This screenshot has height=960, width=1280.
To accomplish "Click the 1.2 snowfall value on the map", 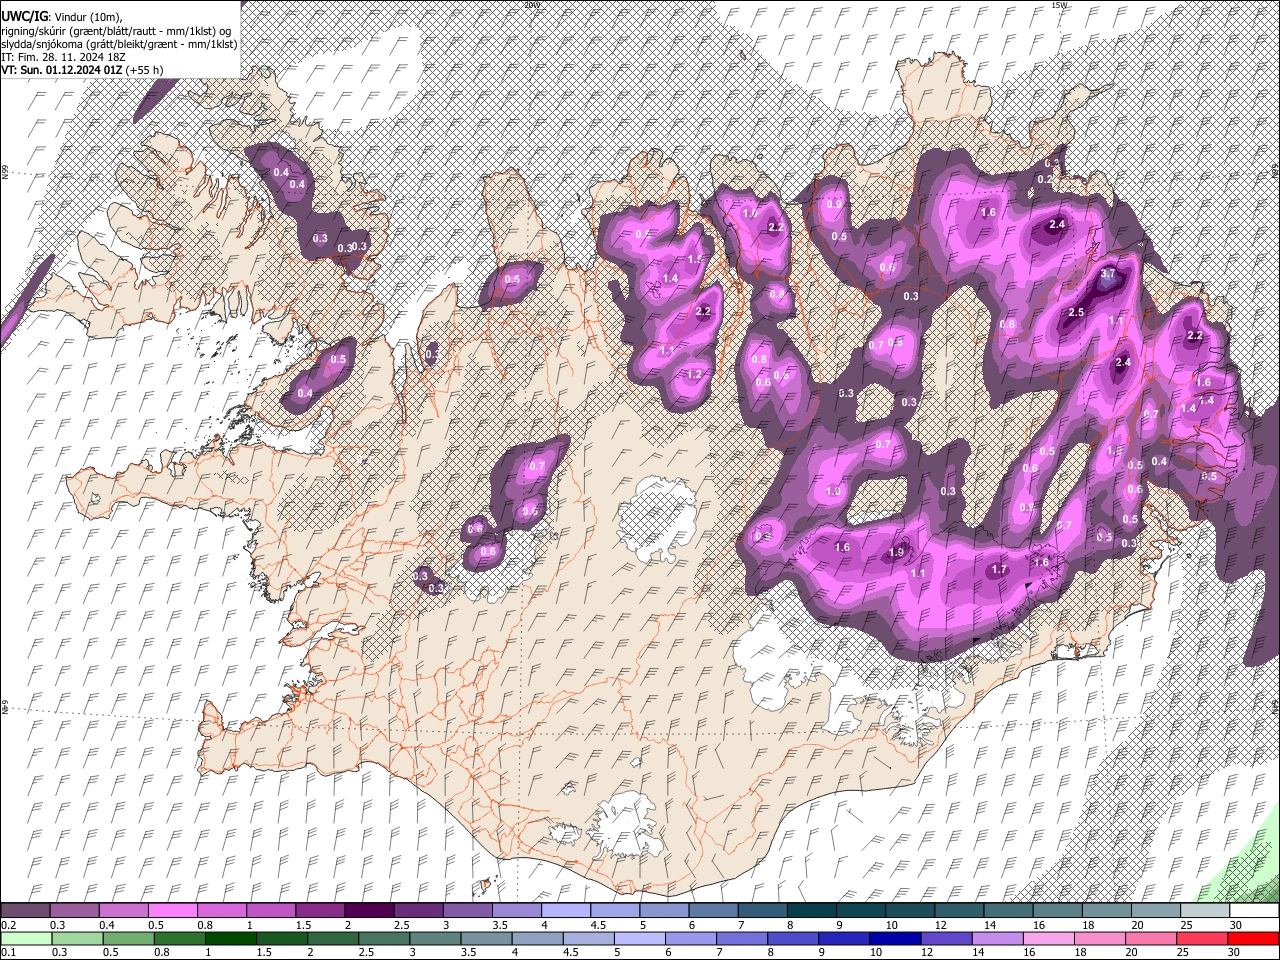I will coord(694,375).
